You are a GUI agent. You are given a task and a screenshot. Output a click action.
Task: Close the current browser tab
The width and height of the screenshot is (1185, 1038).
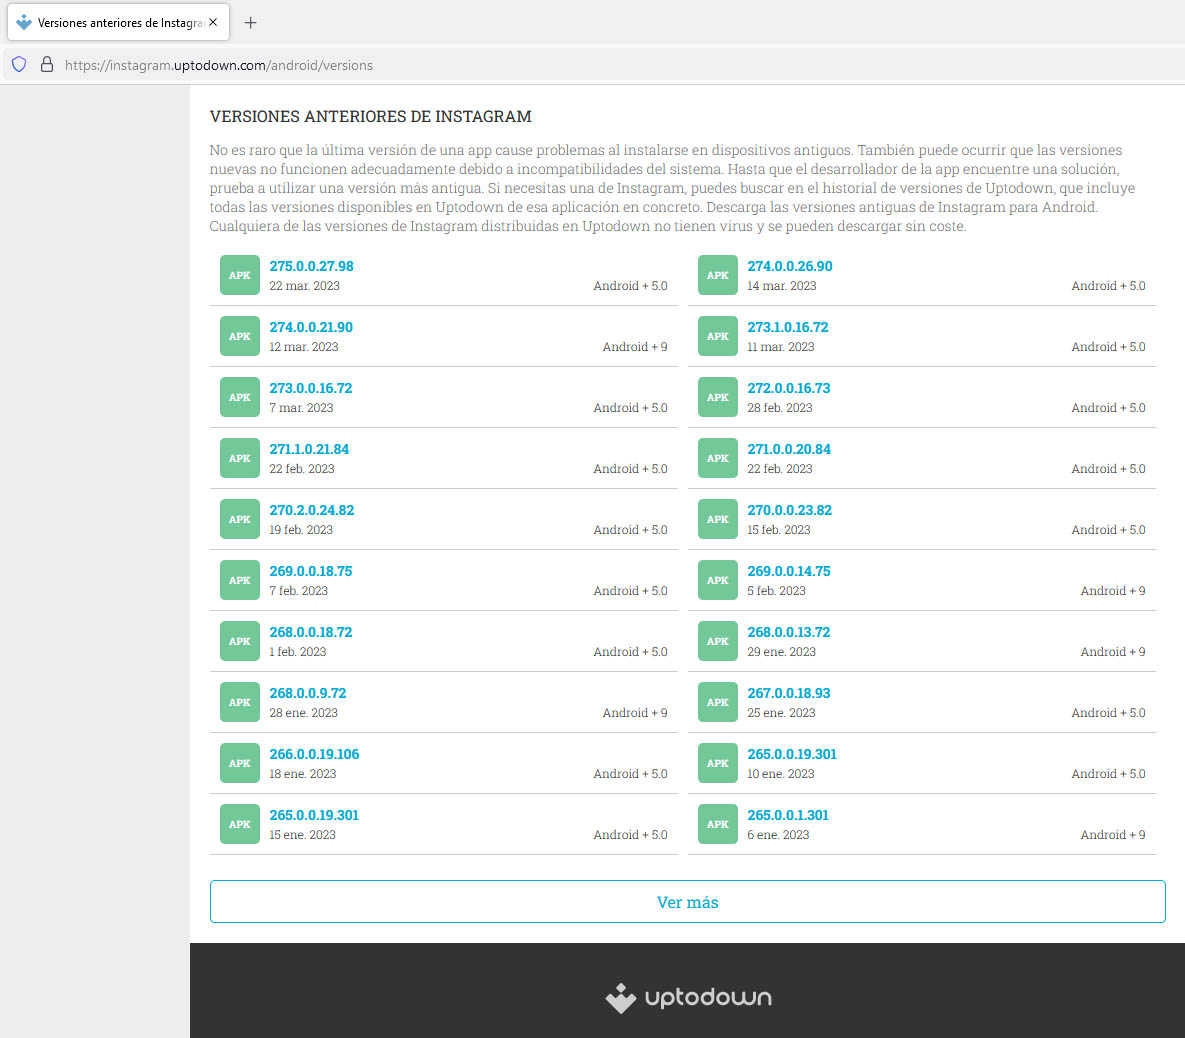[213, 22]
